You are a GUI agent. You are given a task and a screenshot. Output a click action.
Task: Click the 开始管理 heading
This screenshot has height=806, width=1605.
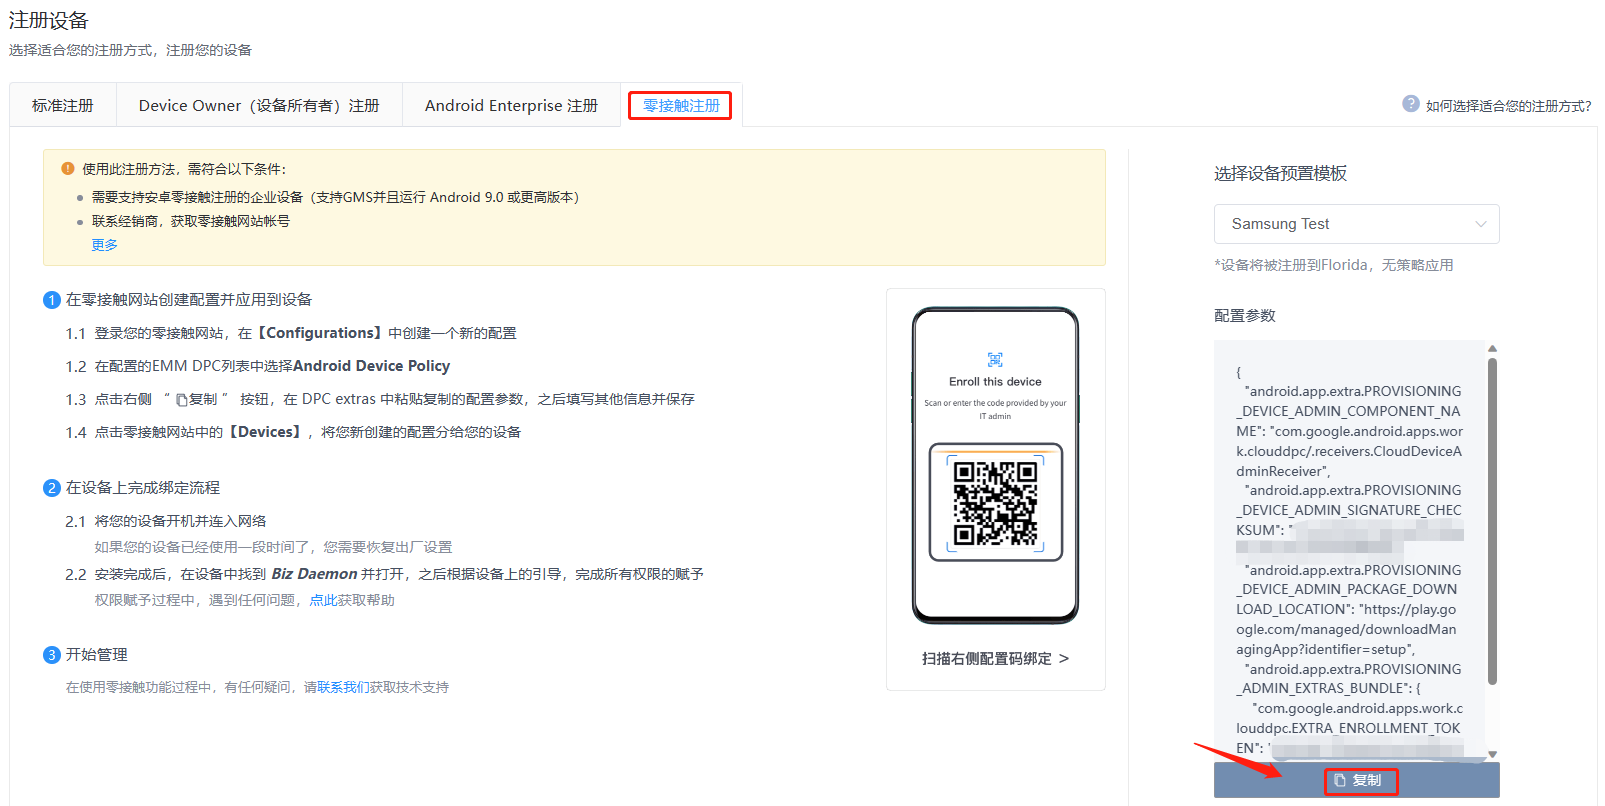(97, 655)
